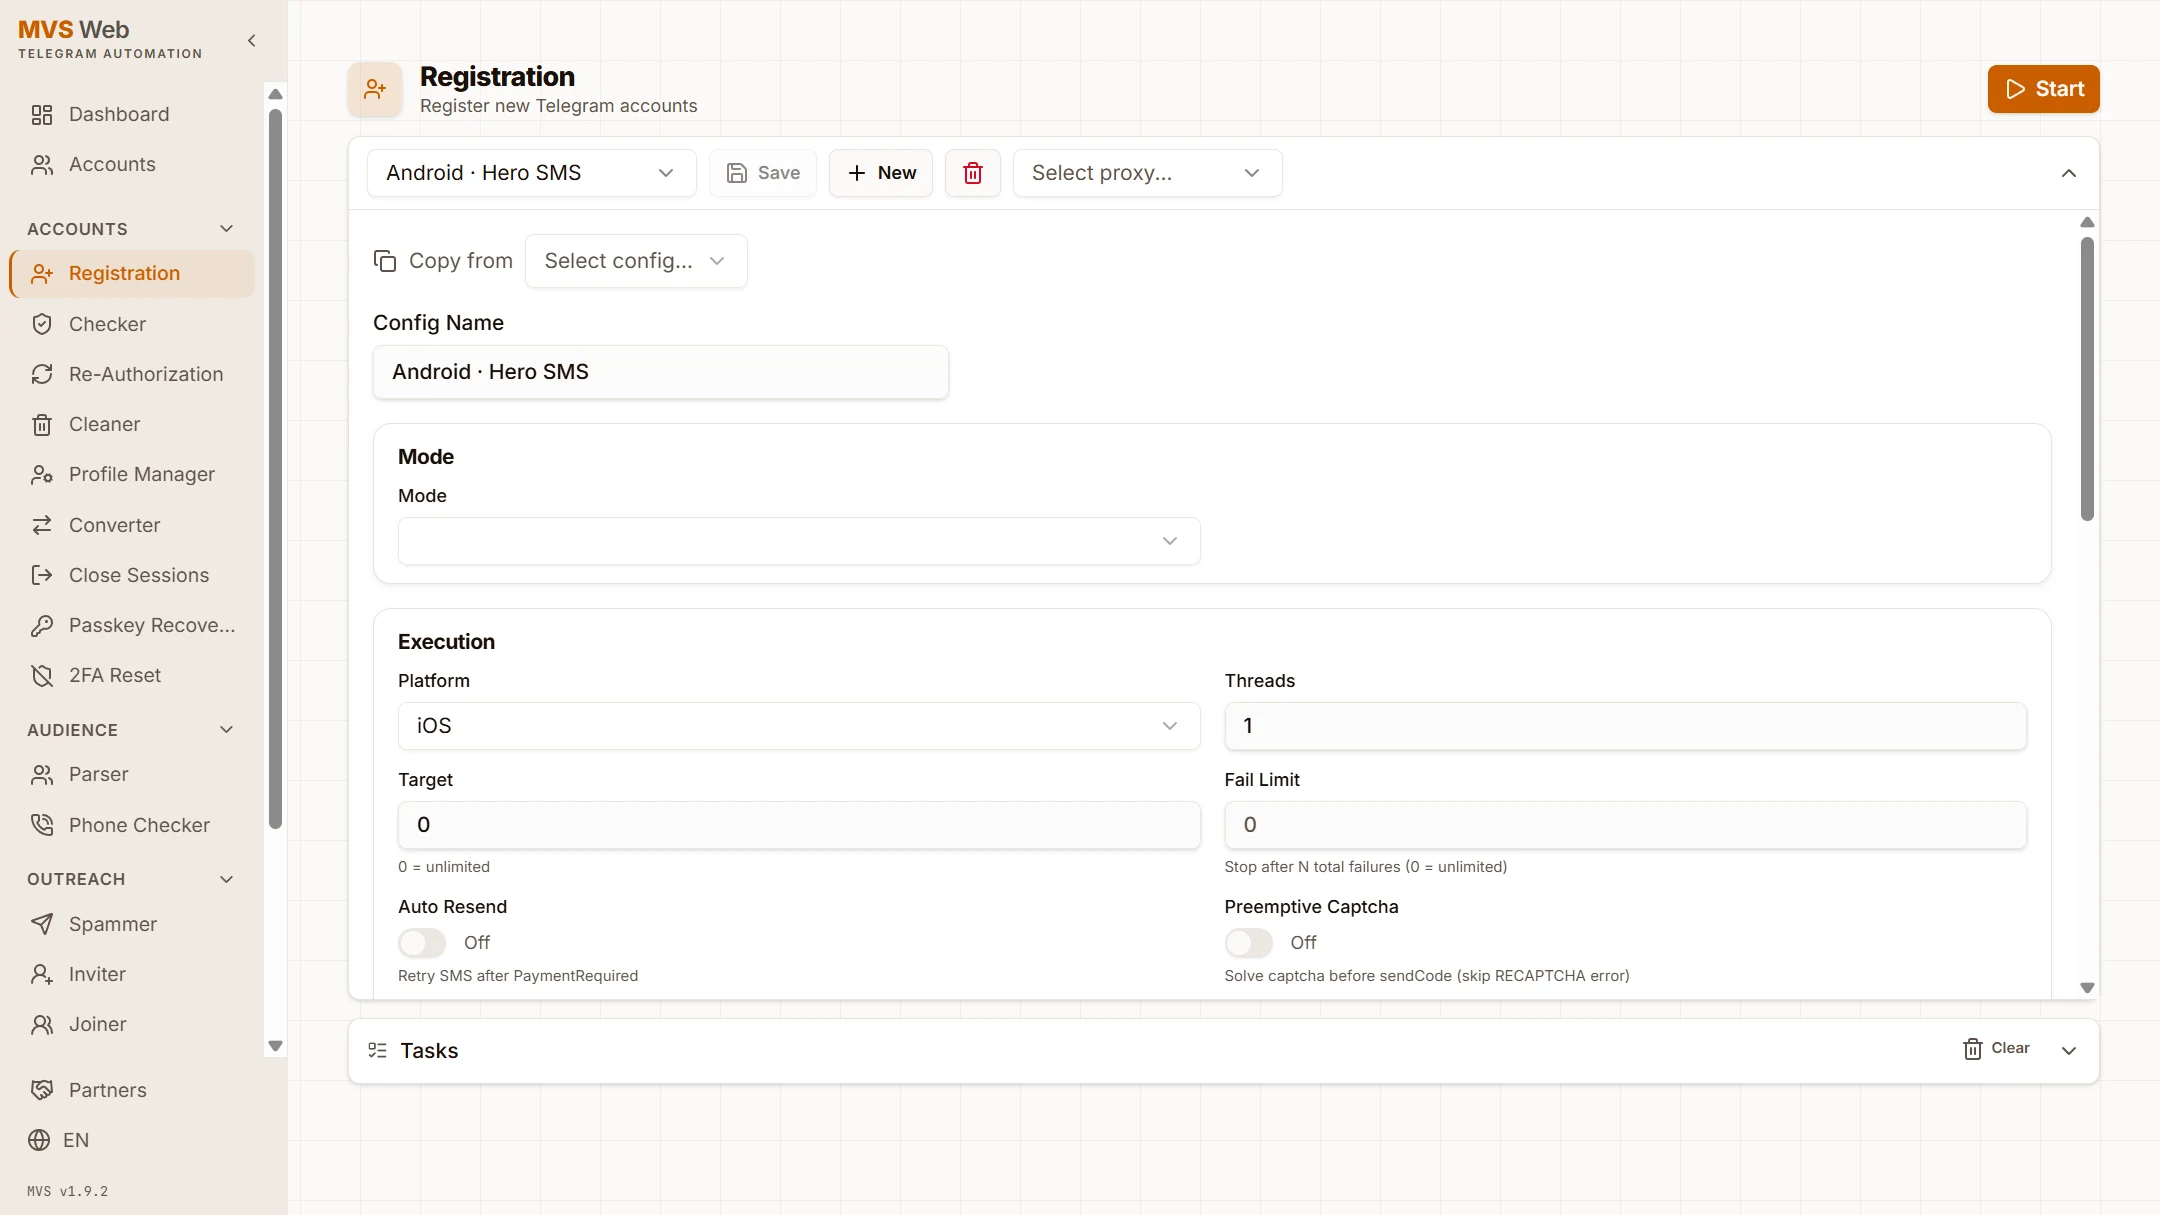Click the New config button
Viewport: 2160px width, 1215px height.
(881, 173)
